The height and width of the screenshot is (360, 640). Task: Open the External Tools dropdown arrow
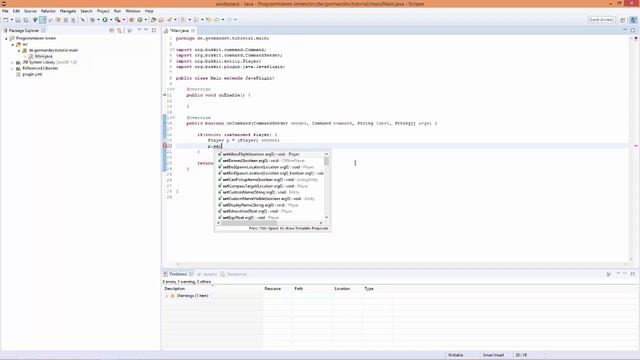click(x=124, y=20)
